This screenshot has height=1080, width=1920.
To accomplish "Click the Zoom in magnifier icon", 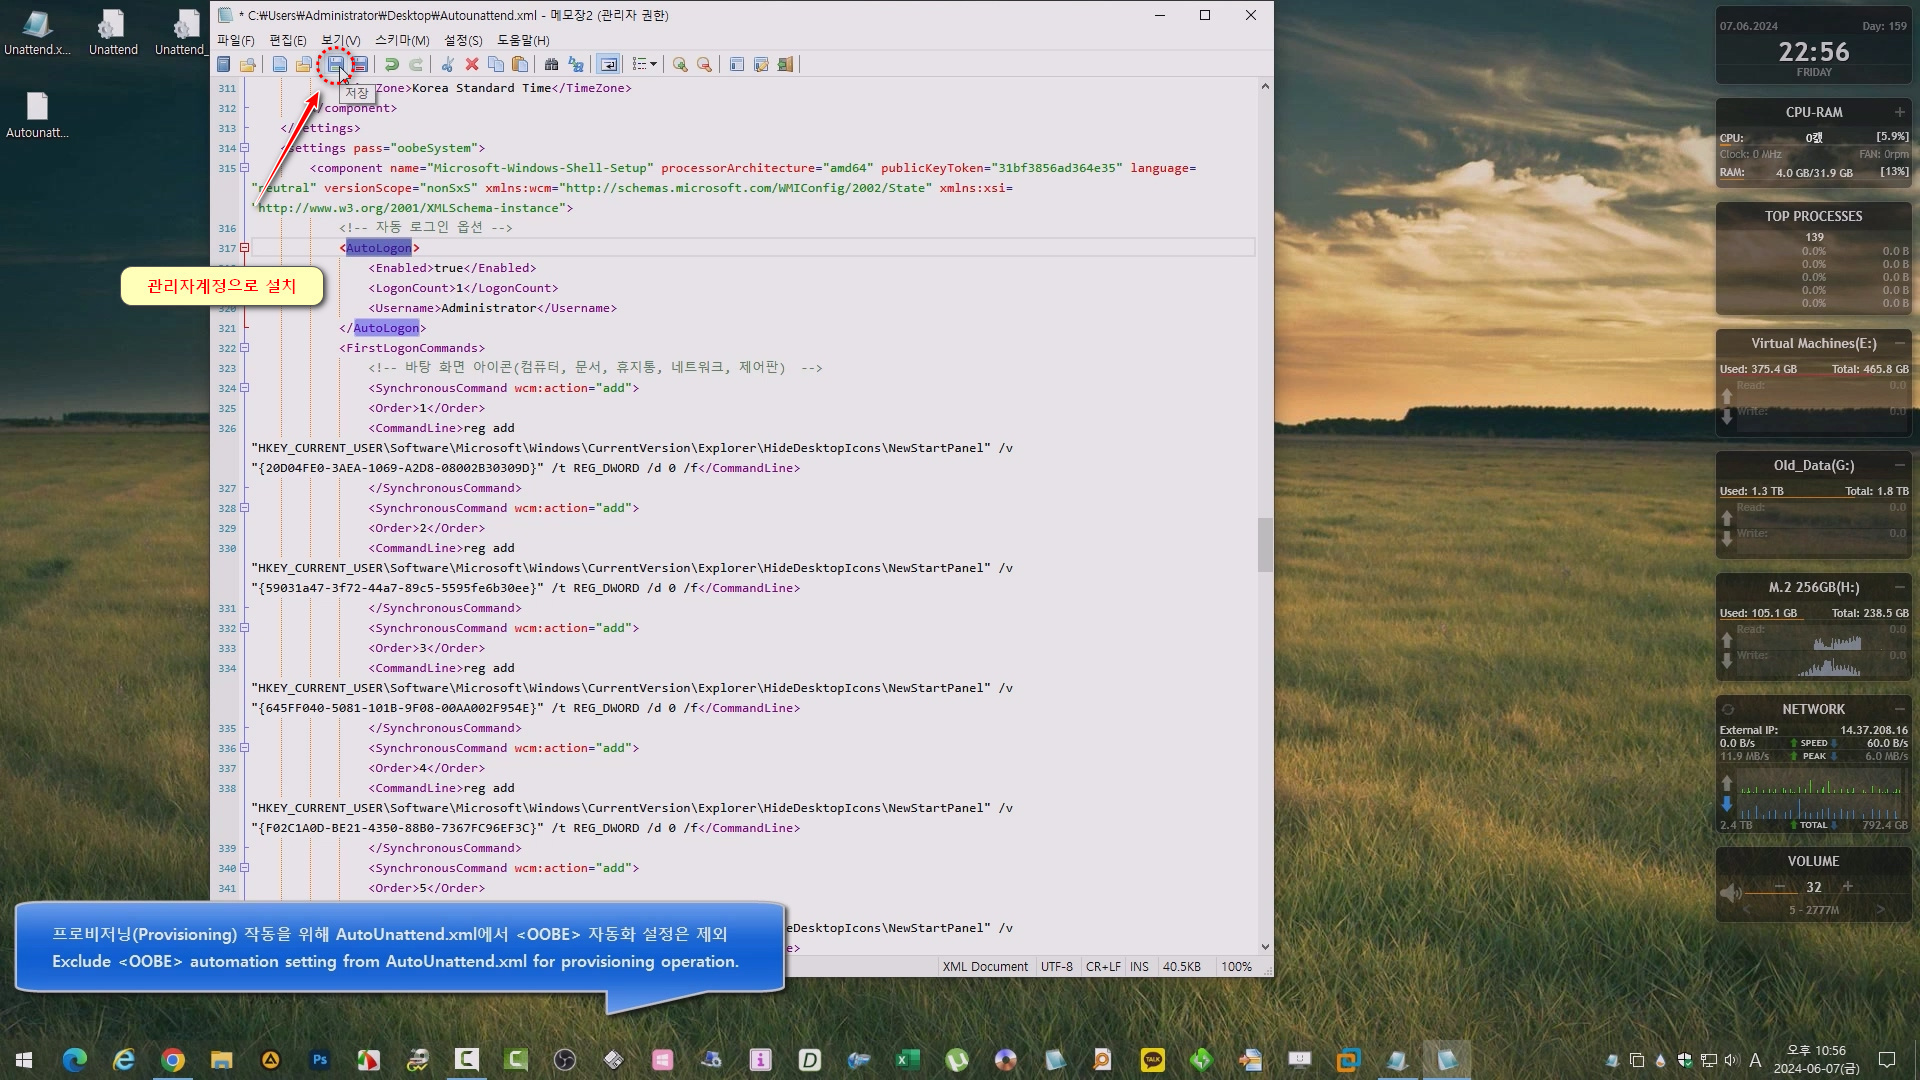I will tap(680, 64).
